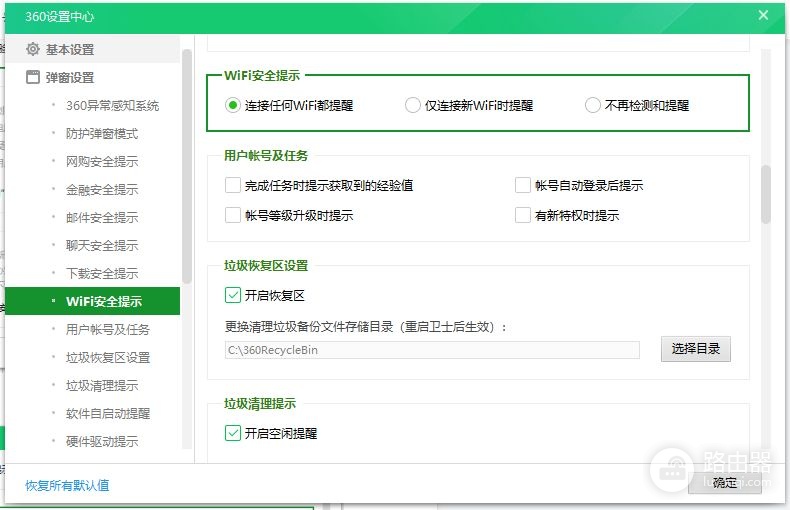790x510 pixels.
Task: Click the sidebar vertical scrollbar thumb
Action: coord(187,166)
